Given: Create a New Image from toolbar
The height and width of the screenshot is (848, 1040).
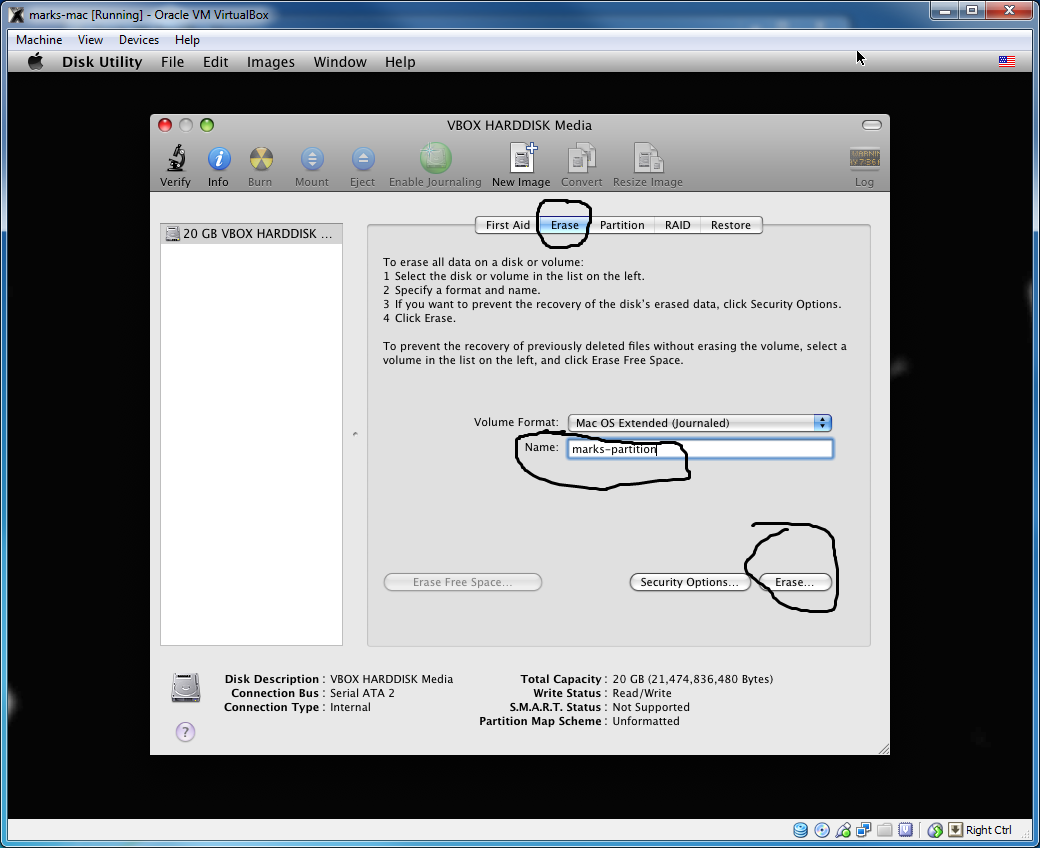Looking at the screenshot, I should pyautogui.click(x=522, y=158).
